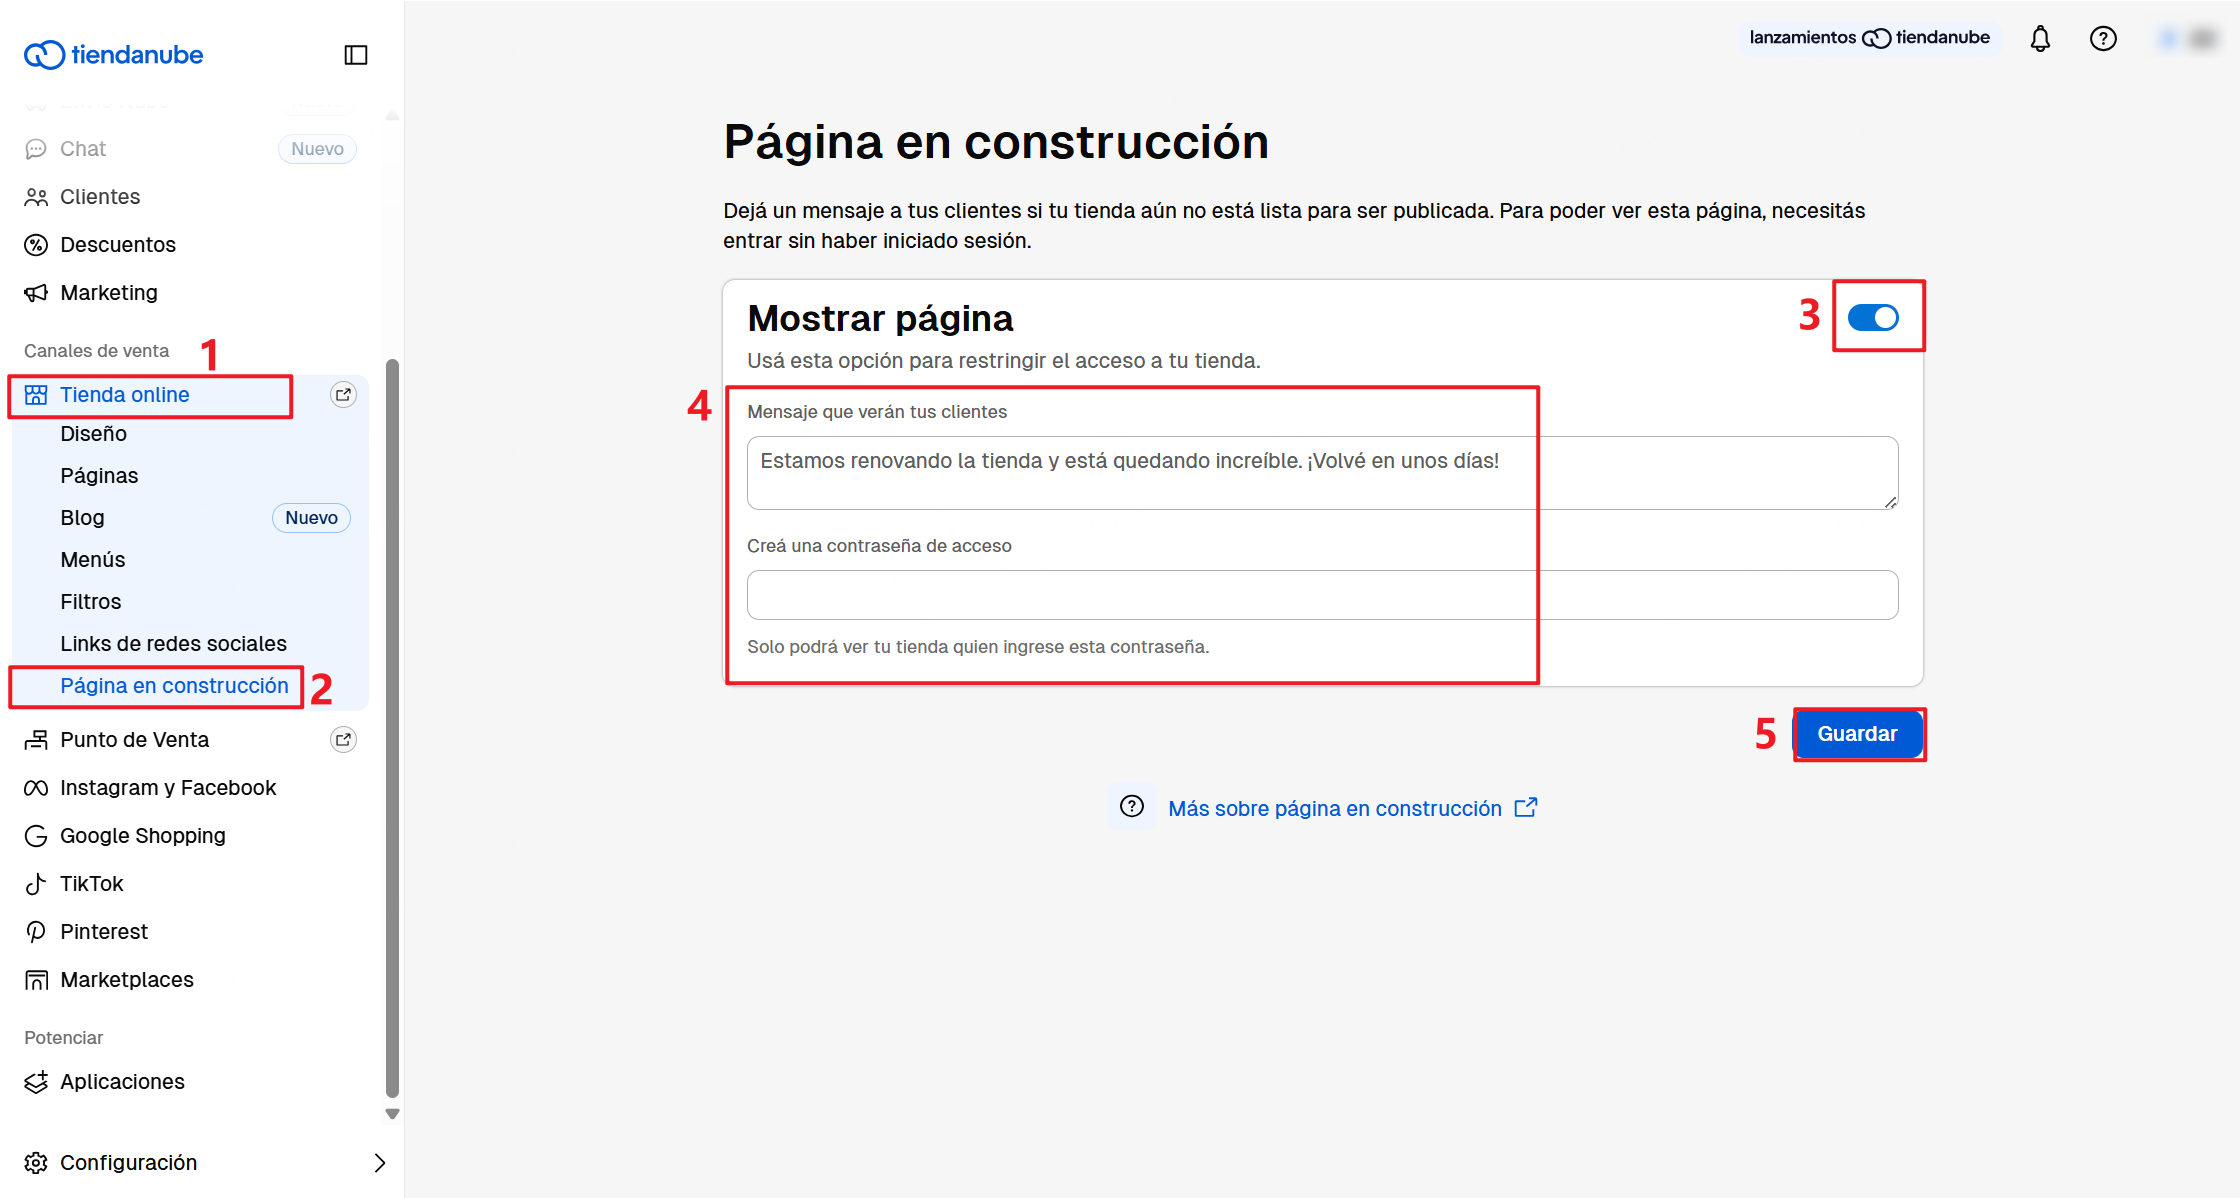Screen dimensions: 2240x1198
Task: Click the Aplicaciones layers icon
Action: pyautogui.click(x=37, y=1081)
